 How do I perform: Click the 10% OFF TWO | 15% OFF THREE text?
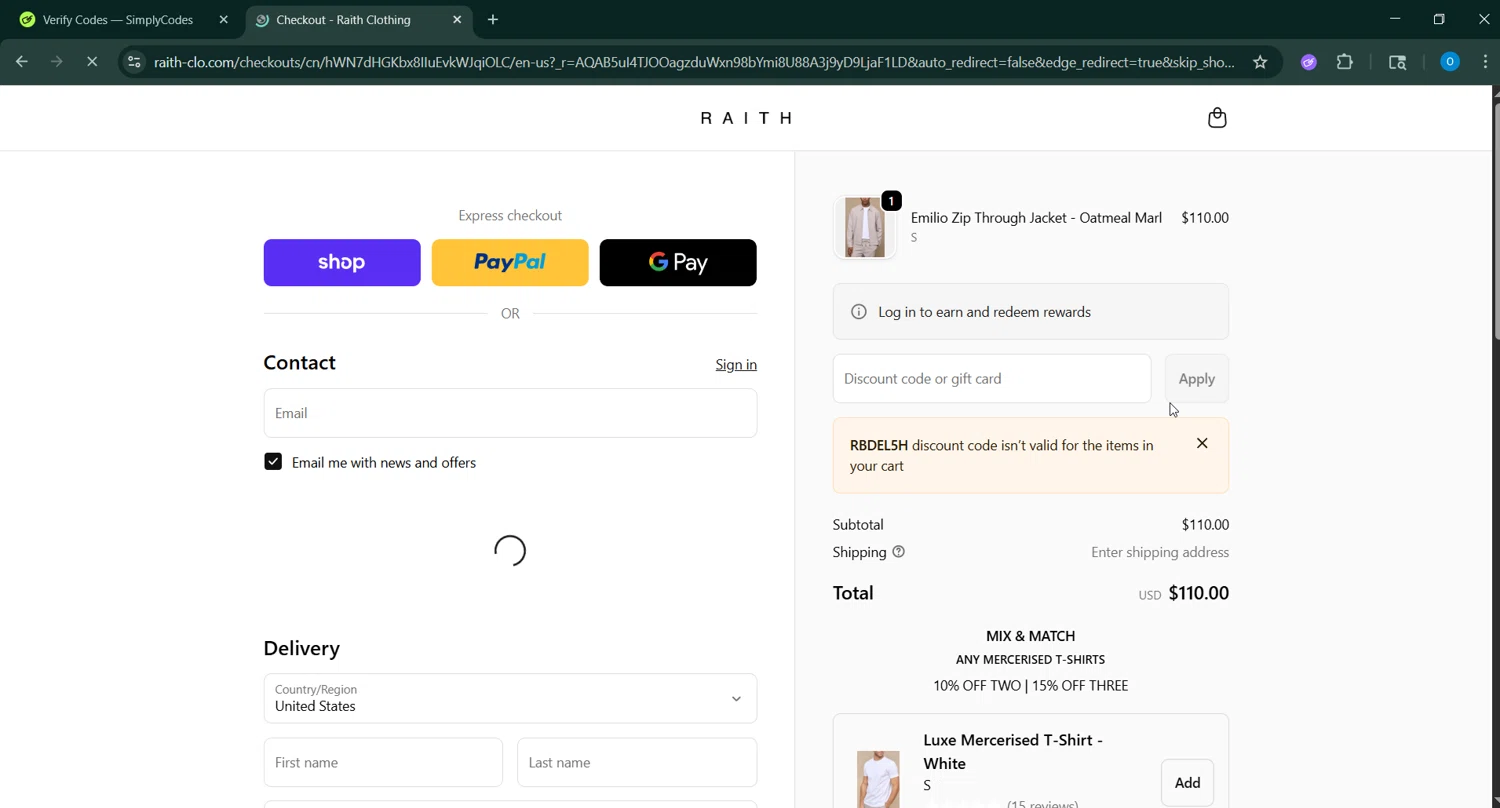[x=1030, y=686]
